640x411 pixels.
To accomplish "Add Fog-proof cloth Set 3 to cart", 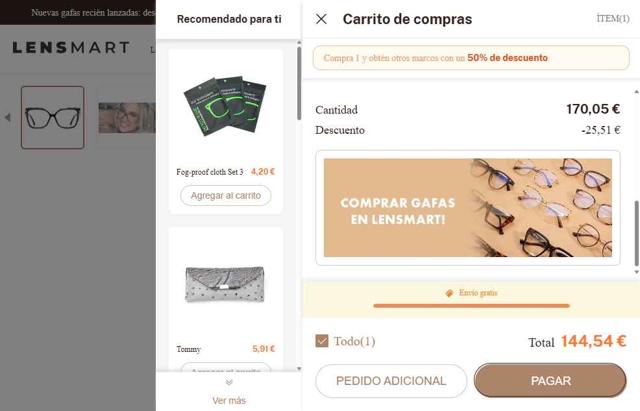I will coord(226,196).
